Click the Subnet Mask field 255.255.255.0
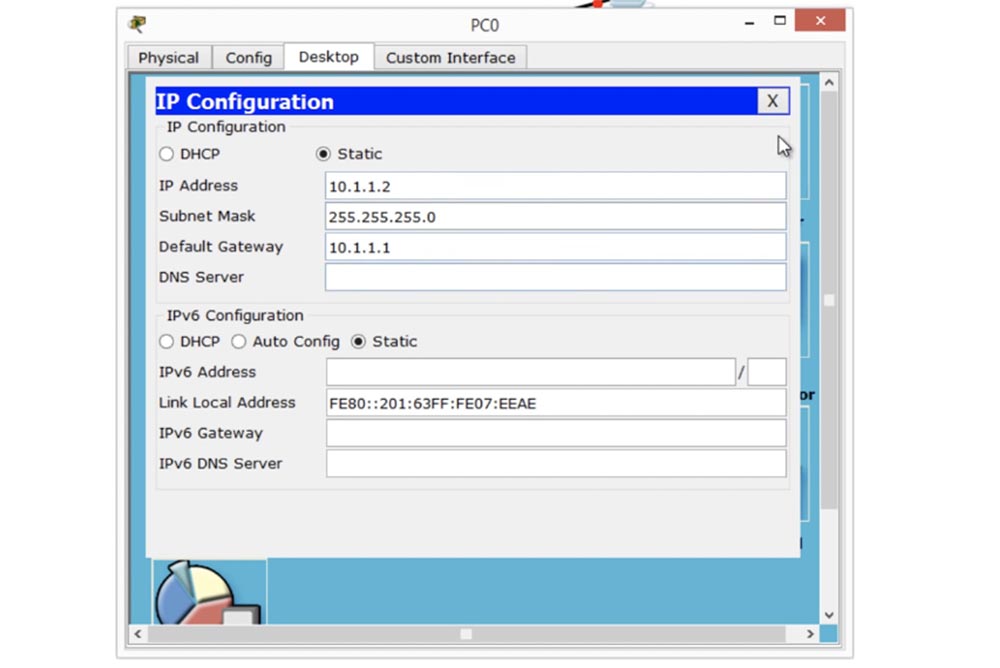The width and height of the screenshot is (1000, 668). [x=555, y=216]
